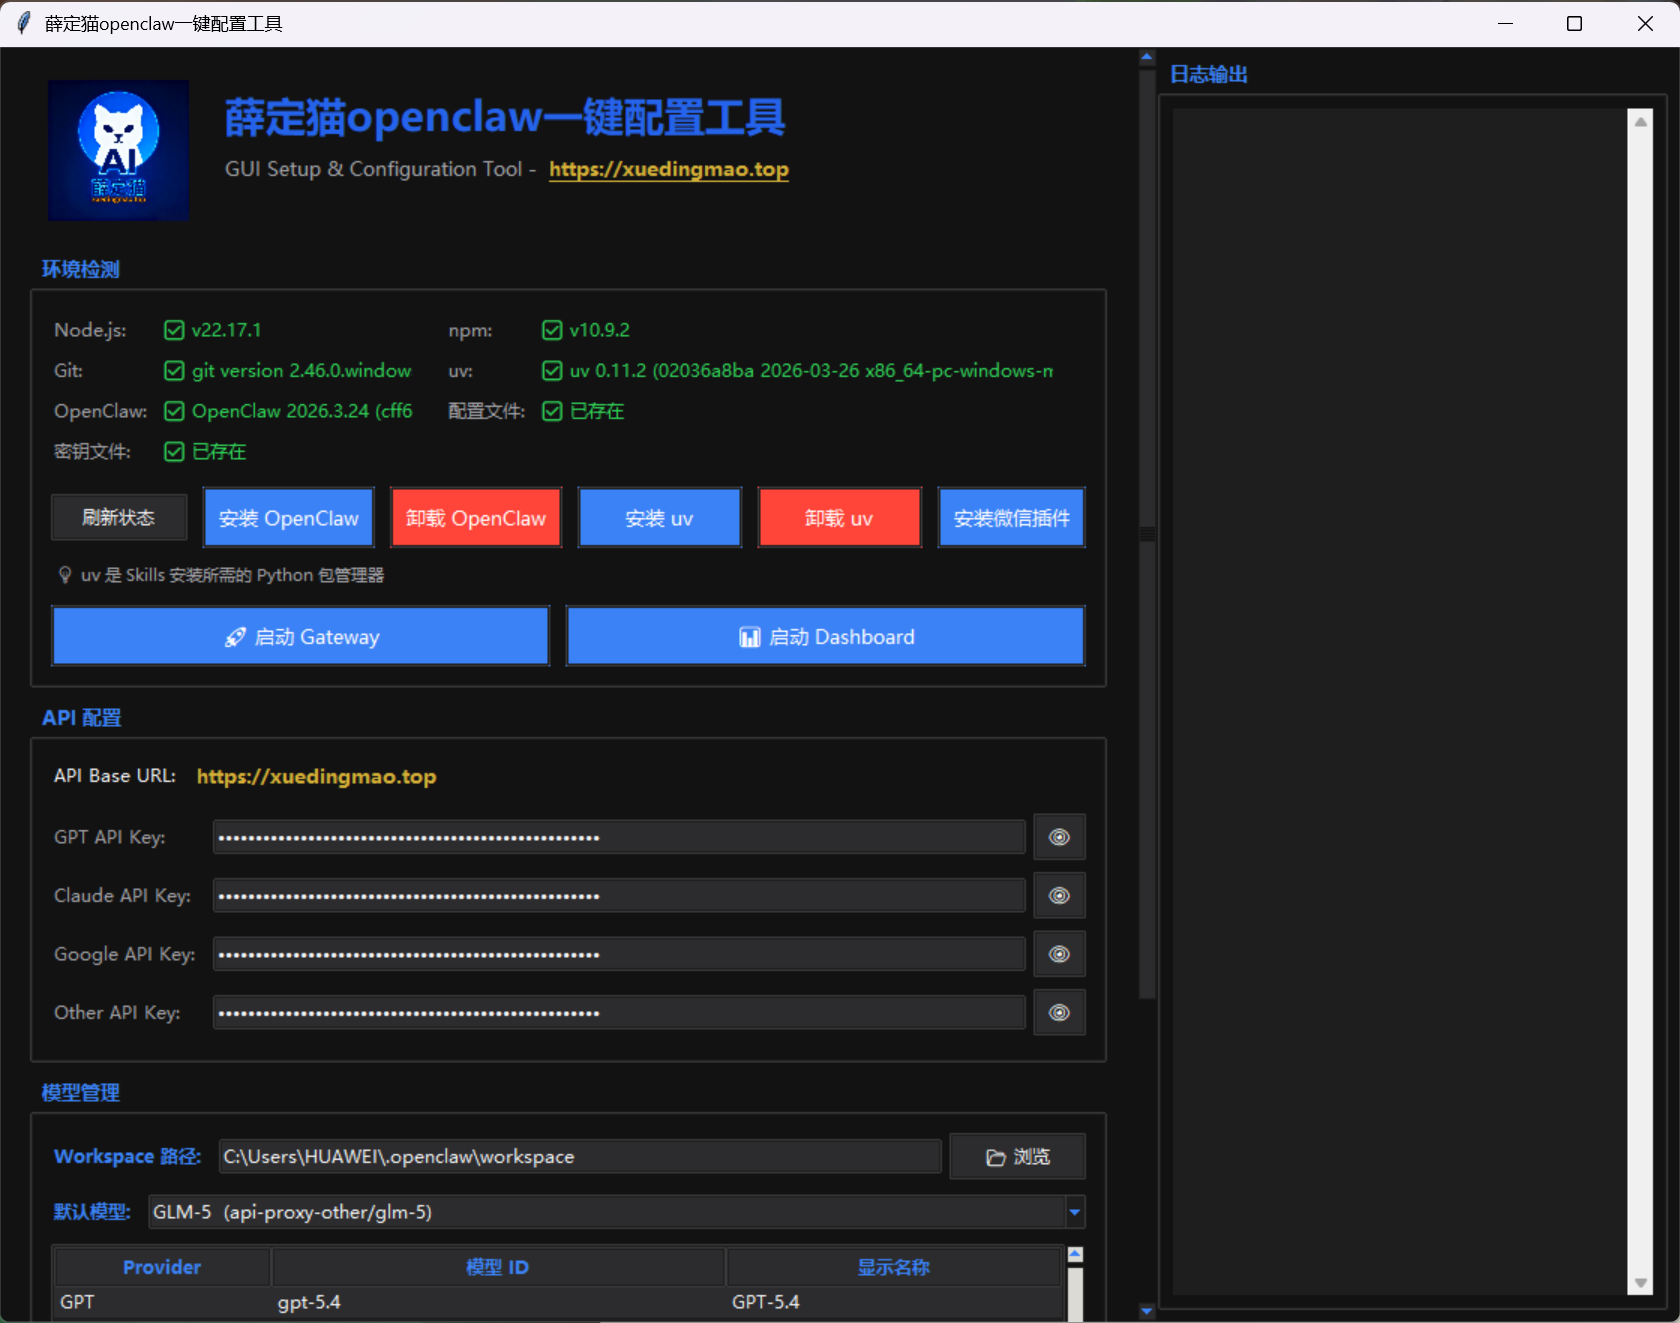This screenshot has width=1680, height=1323.
Task: Click the folder icon on 浏览 button
Action: point(996,1157)
